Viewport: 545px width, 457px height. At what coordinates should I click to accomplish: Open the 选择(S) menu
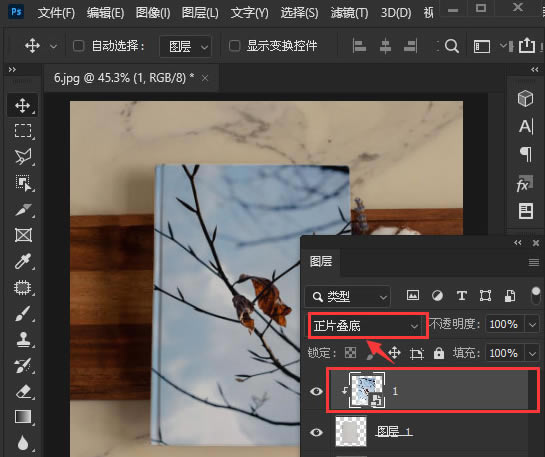tap(299, 13)
